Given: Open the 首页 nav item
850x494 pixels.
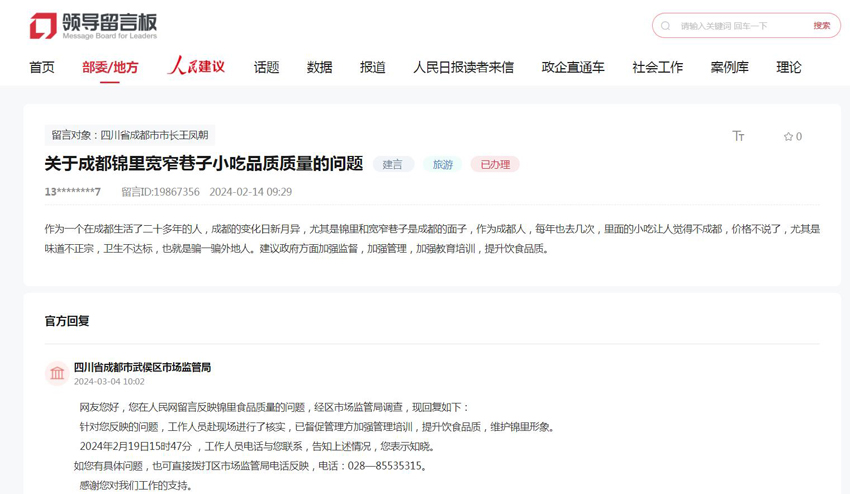Looking at the screenshot, I should point(42,68).
